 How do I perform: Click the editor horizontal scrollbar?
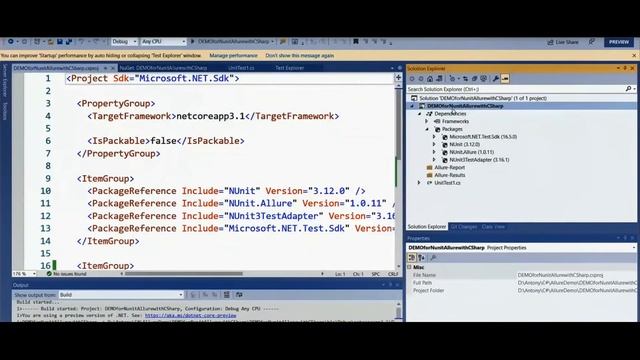(x=184, y=274)
